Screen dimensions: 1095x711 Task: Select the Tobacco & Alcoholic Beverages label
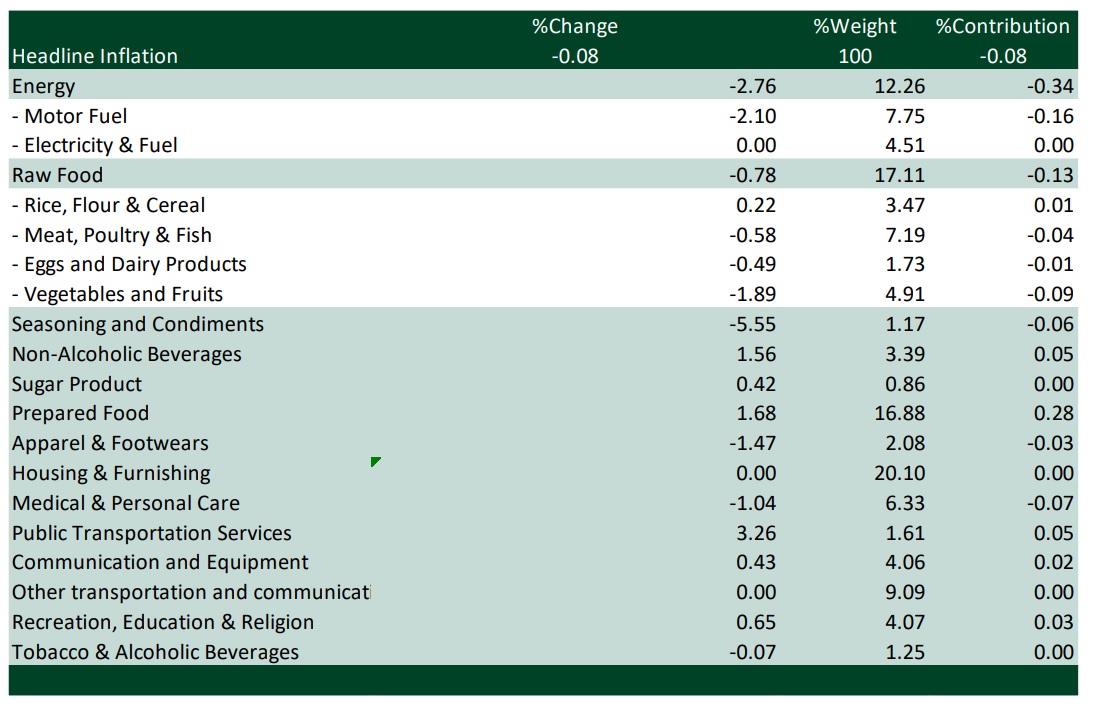(x=155, y=652)
